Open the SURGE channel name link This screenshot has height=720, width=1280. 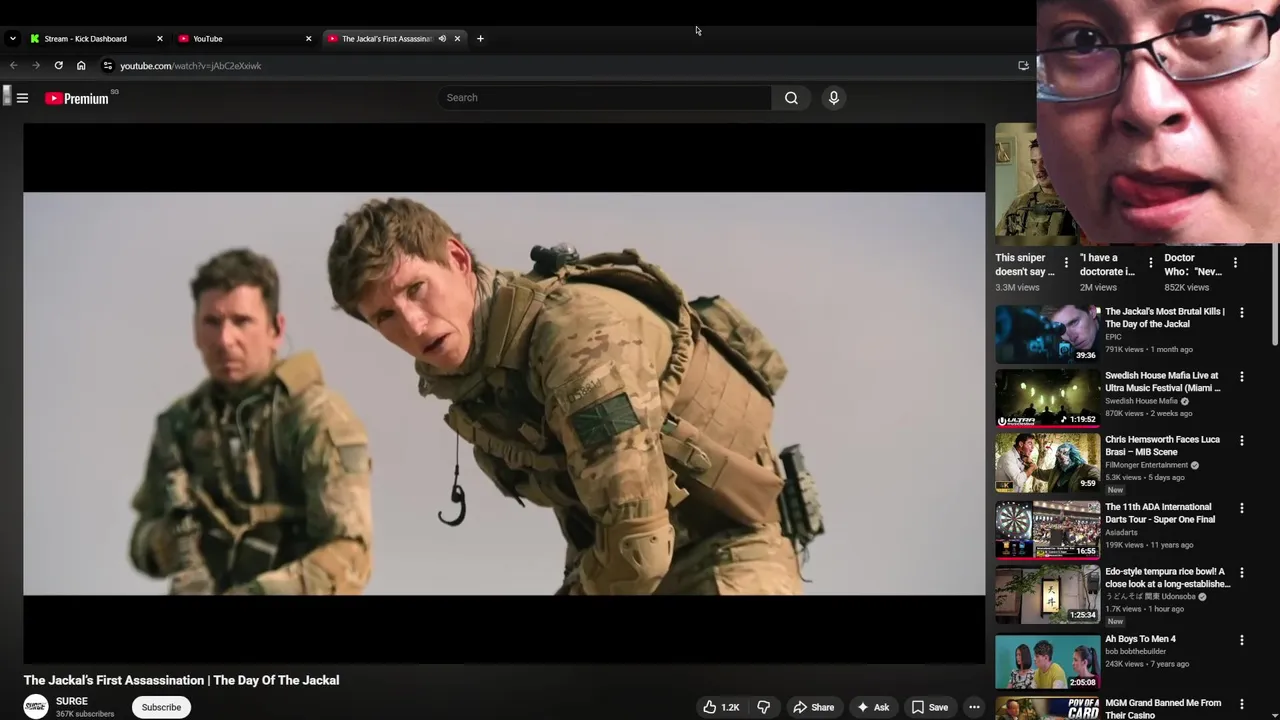pos(72,701)
